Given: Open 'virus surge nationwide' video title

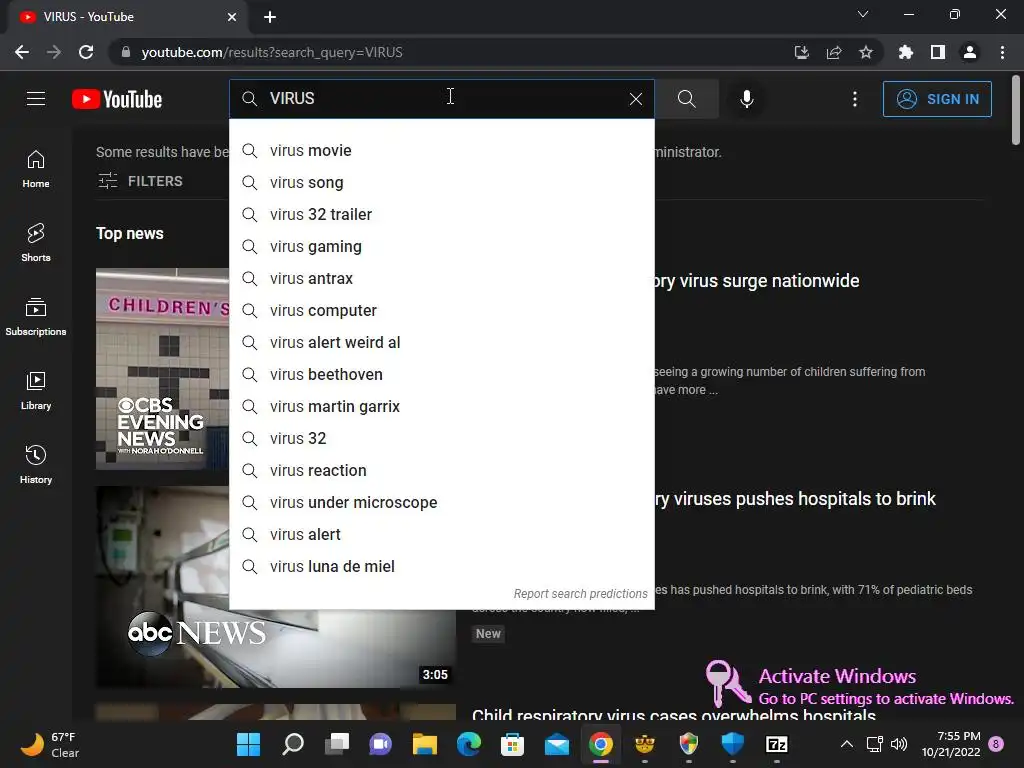Looking at the screenshot, I should click(x=757, y=281).
